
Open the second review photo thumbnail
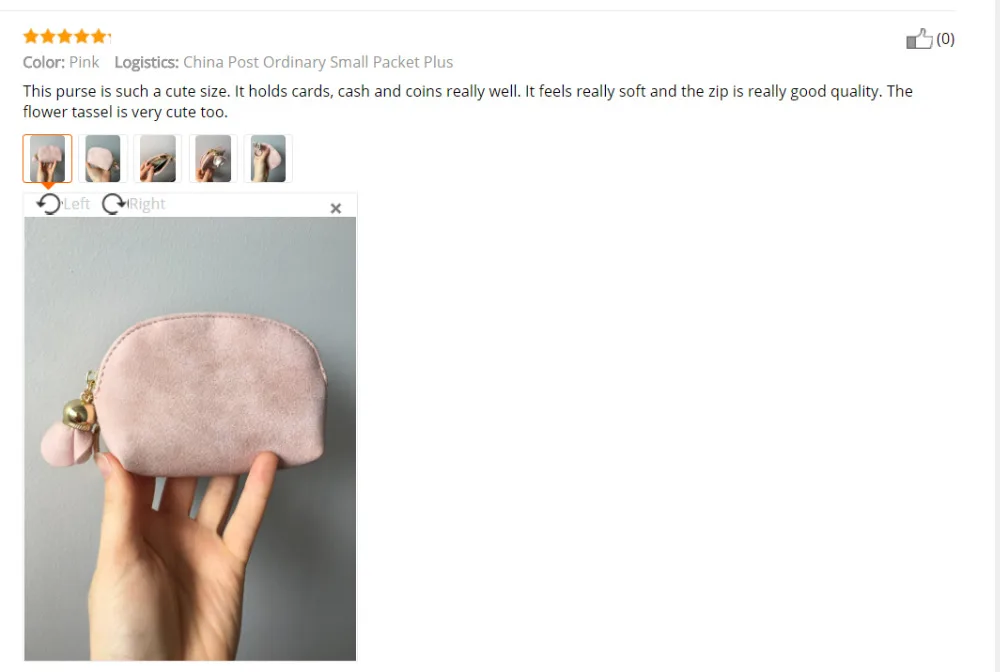point(103,159)
